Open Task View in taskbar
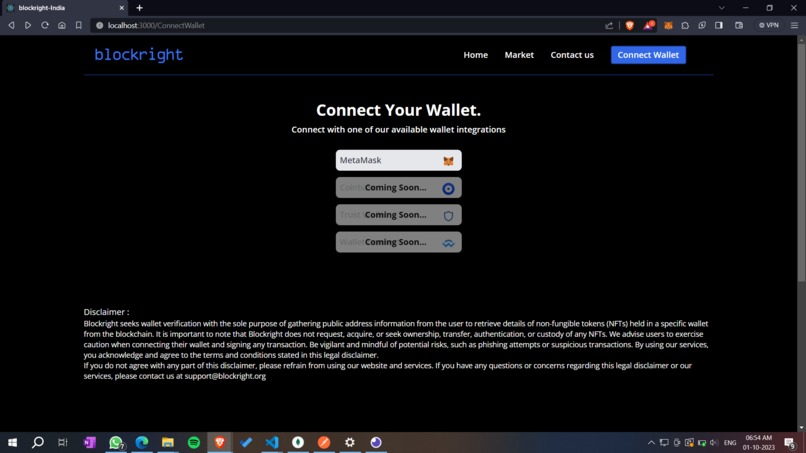The height and width of the screenshot is (453, 806). coord(63,442)
